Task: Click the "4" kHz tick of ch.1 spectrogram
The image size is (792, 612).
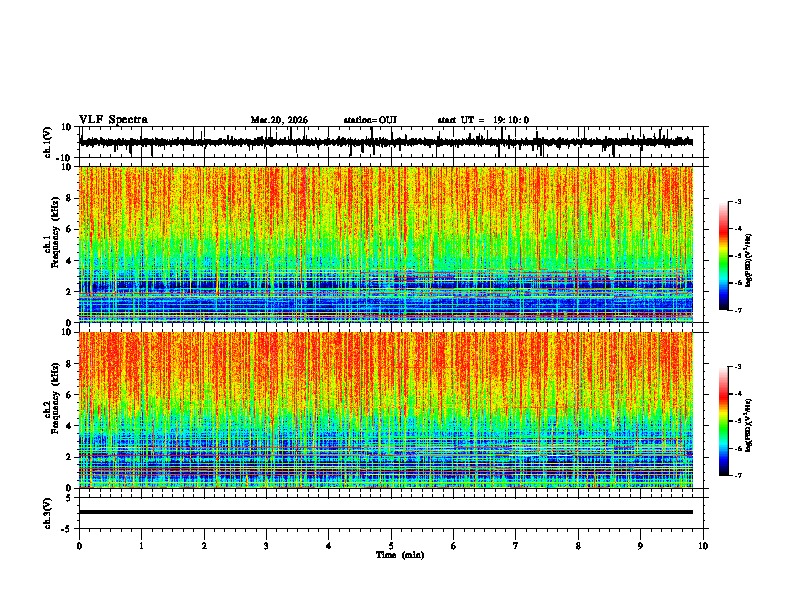Action: coord(69,261)
